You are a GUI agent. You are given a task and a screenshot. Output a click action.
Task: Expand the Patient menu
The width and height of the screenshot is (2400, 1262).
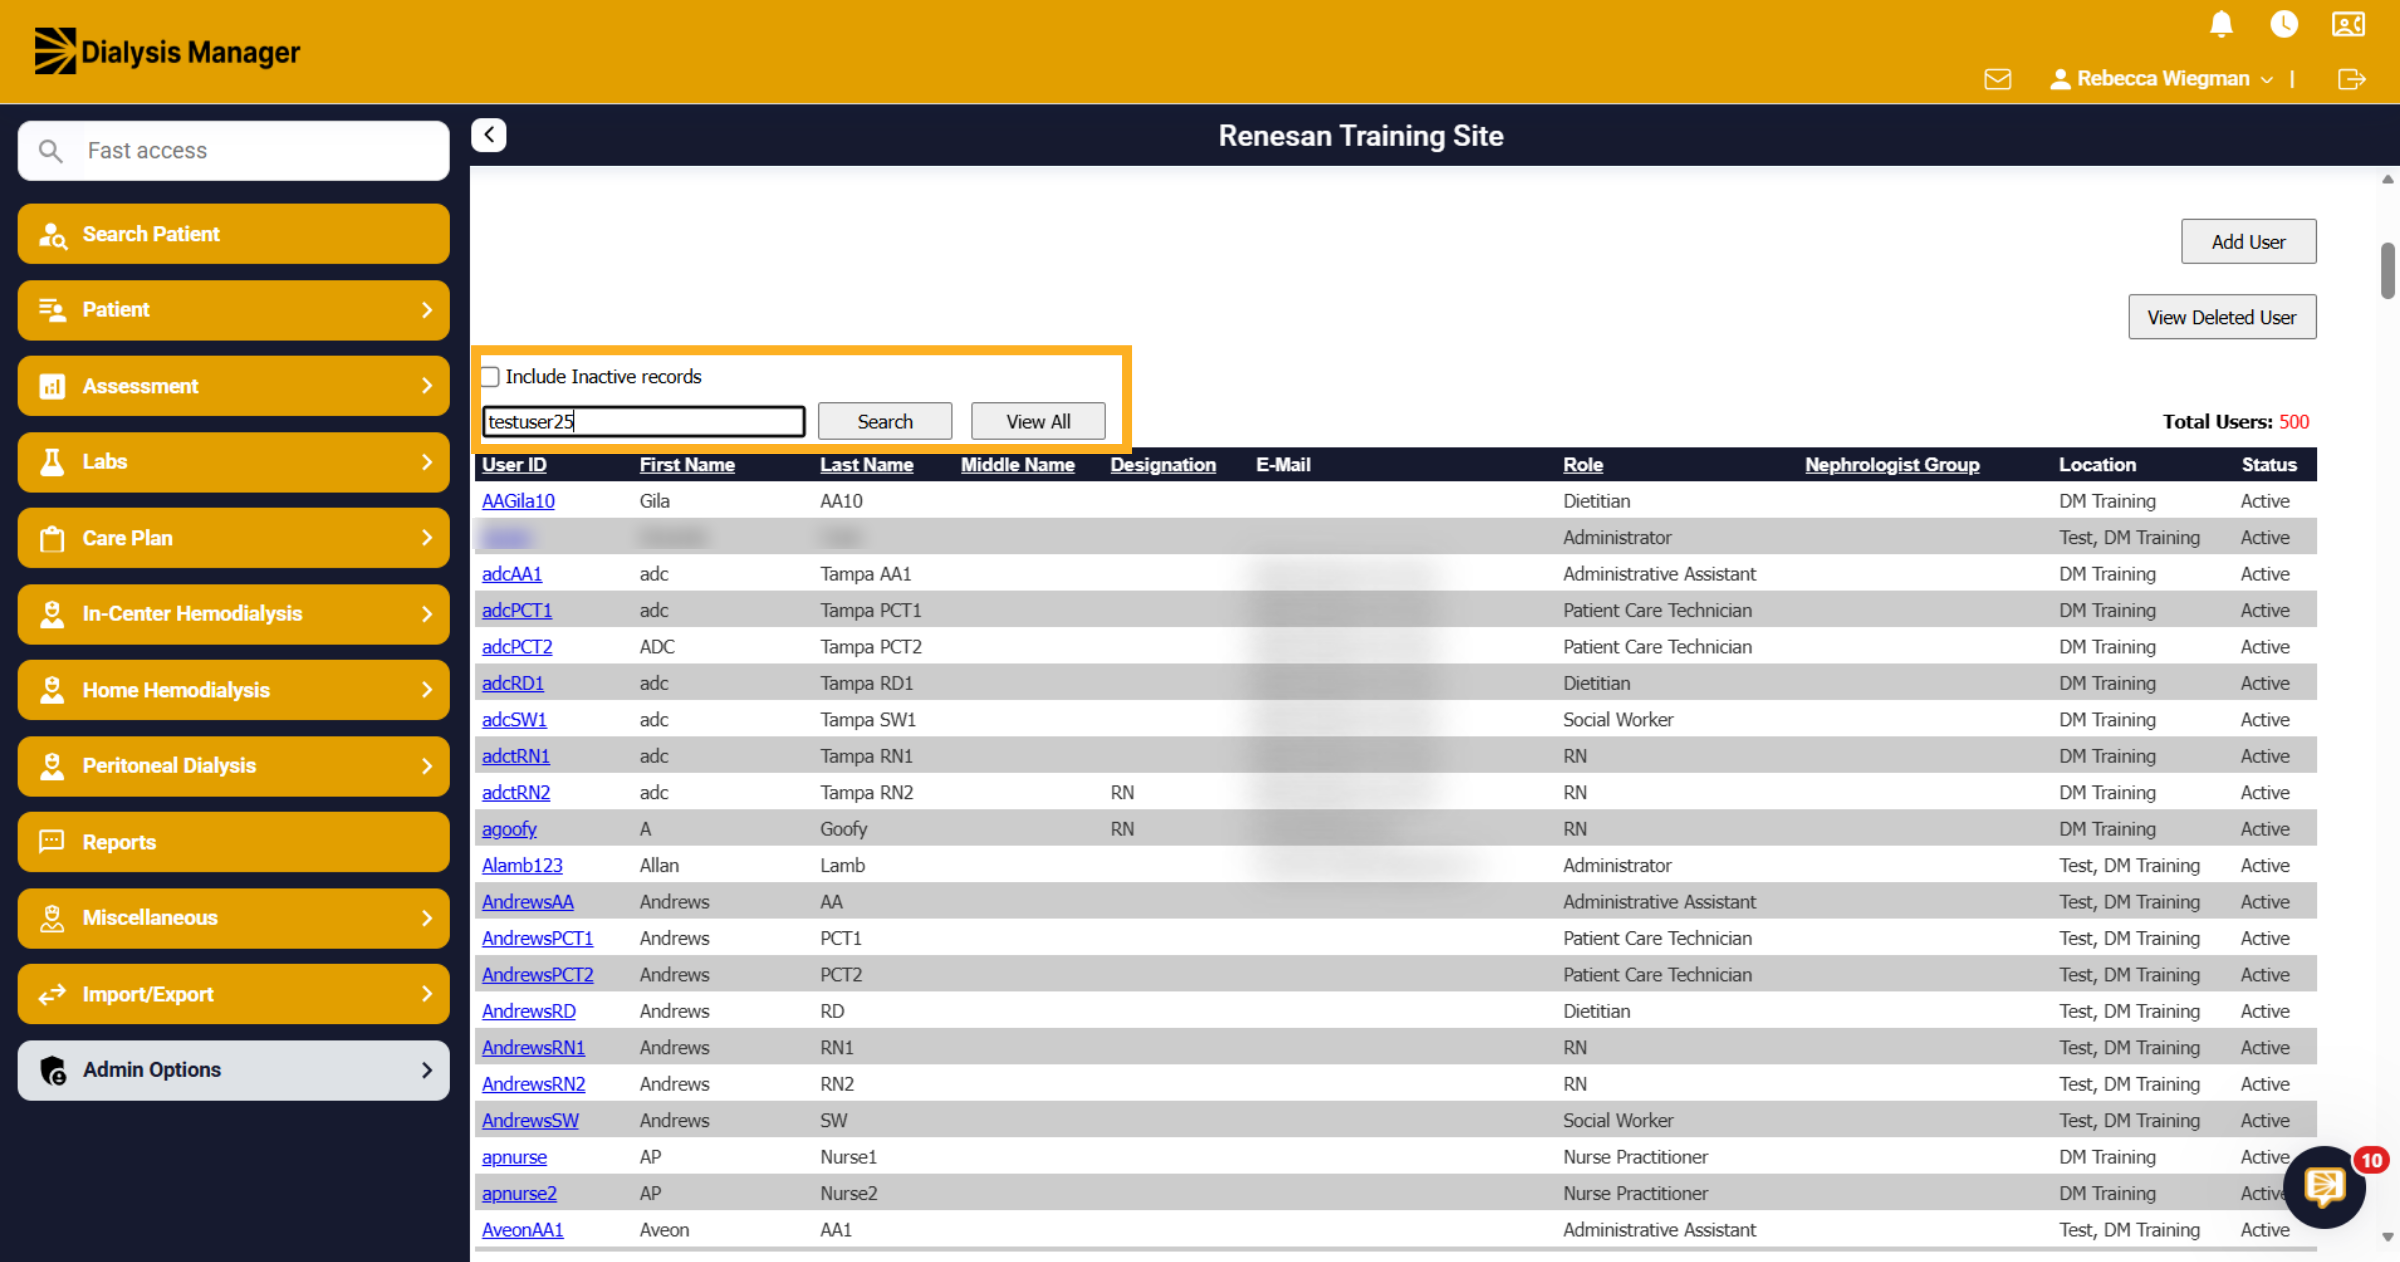tap(233, 310)
